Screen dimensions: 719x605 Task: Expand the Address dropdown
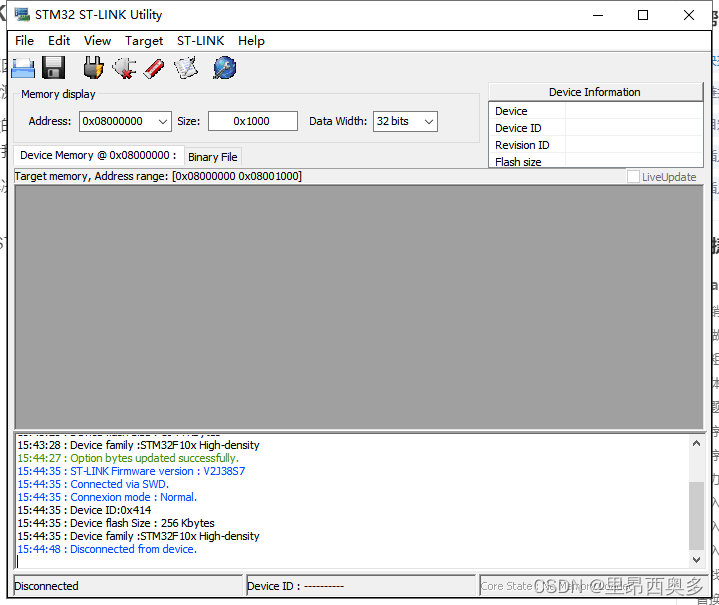point(163,121)
